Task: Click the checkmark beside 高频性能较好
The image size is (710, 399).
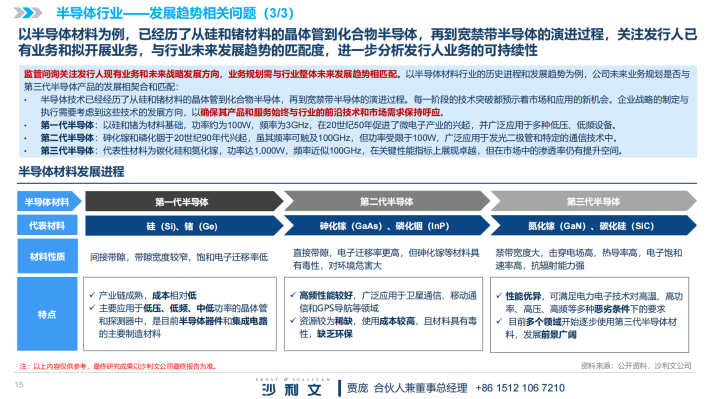Action: pos(293,295)
